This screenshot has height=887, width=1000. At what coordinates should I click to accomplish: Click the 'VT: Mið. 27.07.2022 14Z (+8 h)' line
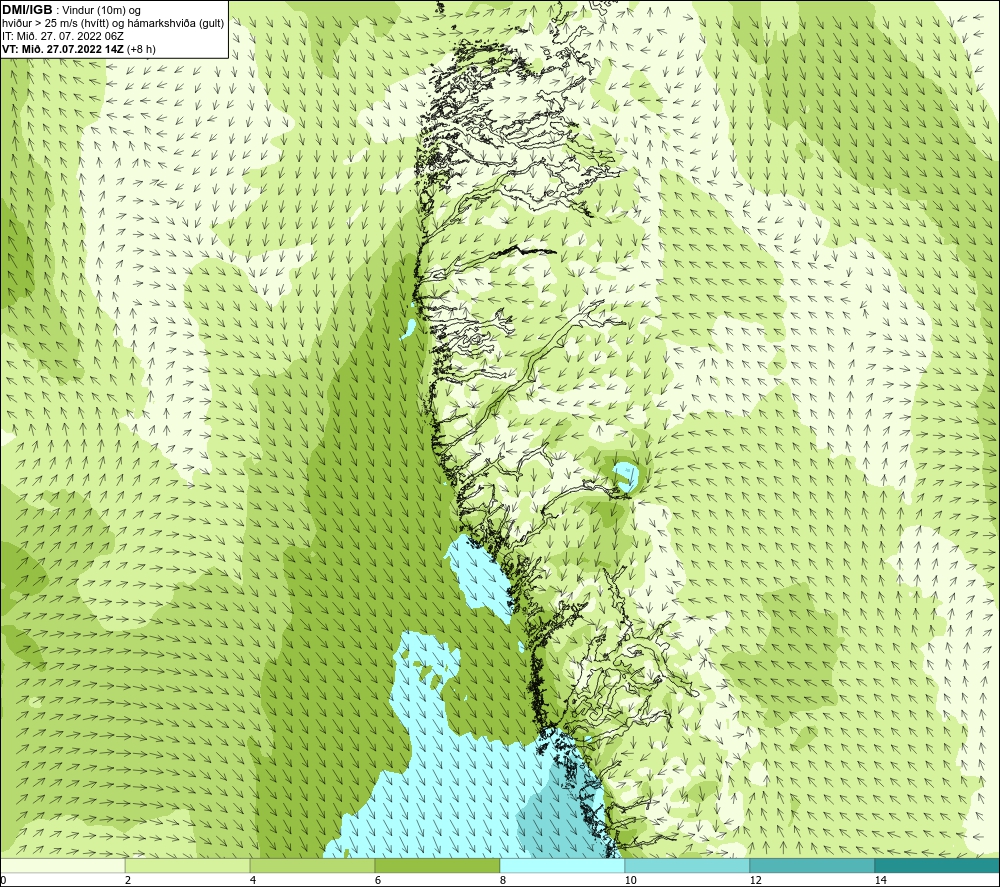[79, 48]
